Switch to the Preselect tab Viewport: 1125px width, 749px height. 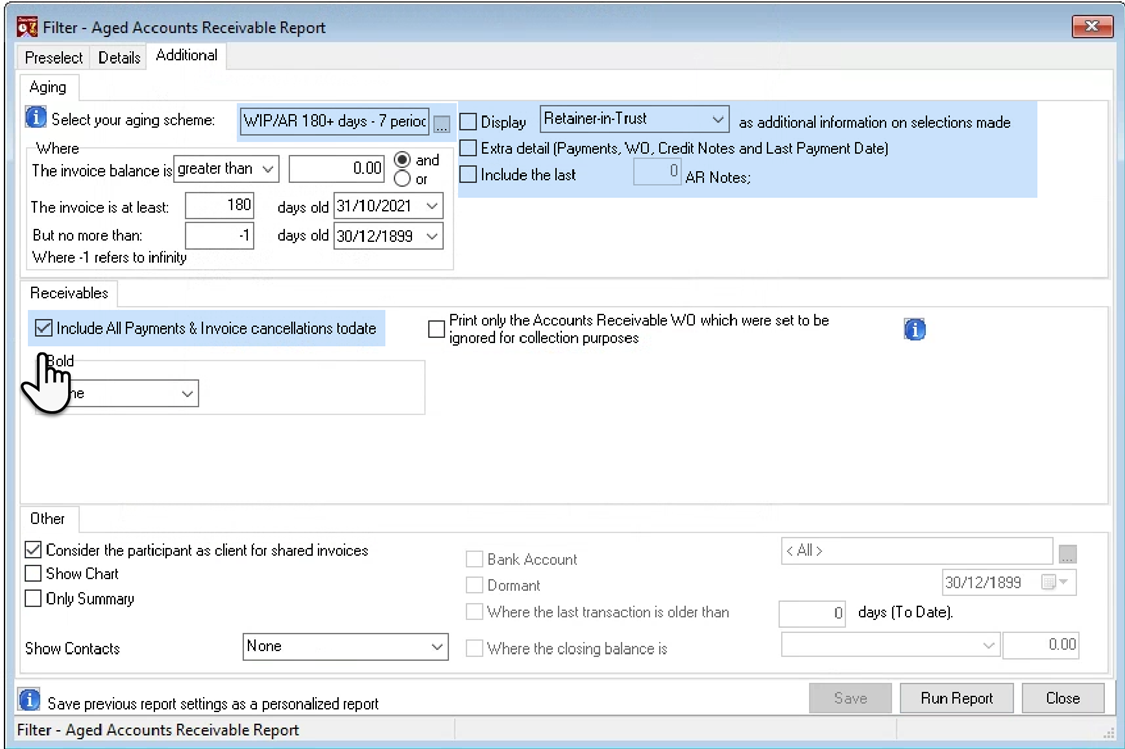click(x=54, y=57)
